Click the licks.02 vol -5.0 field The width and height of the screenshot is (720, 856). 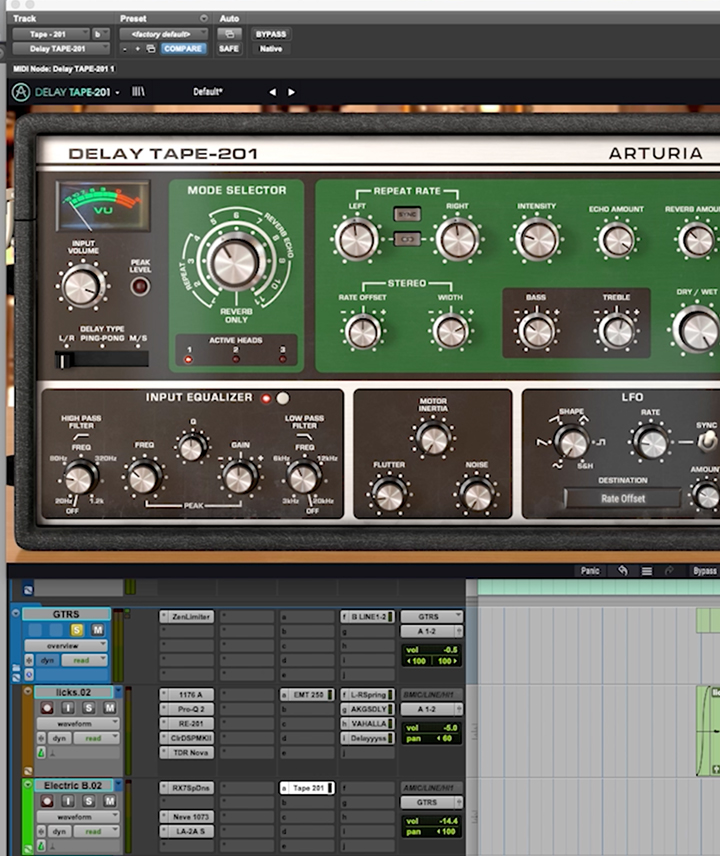click(x=431, y=728)
